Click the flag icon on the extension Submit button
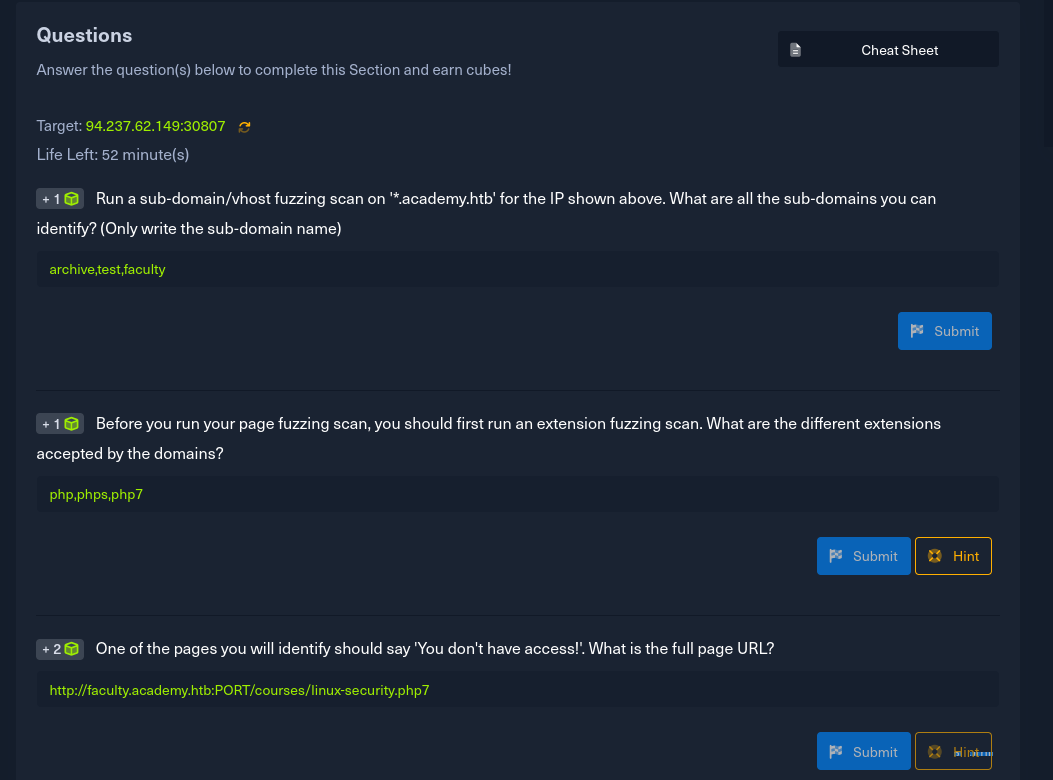This screenshot has height=780, width=1053. (x=836, y=556)
